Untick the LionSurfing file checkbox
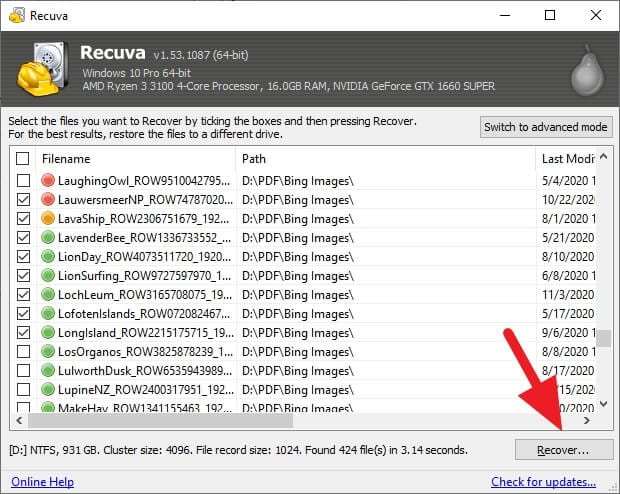The height and width of the screenshot is (494, 620). (x=23, y=275)
